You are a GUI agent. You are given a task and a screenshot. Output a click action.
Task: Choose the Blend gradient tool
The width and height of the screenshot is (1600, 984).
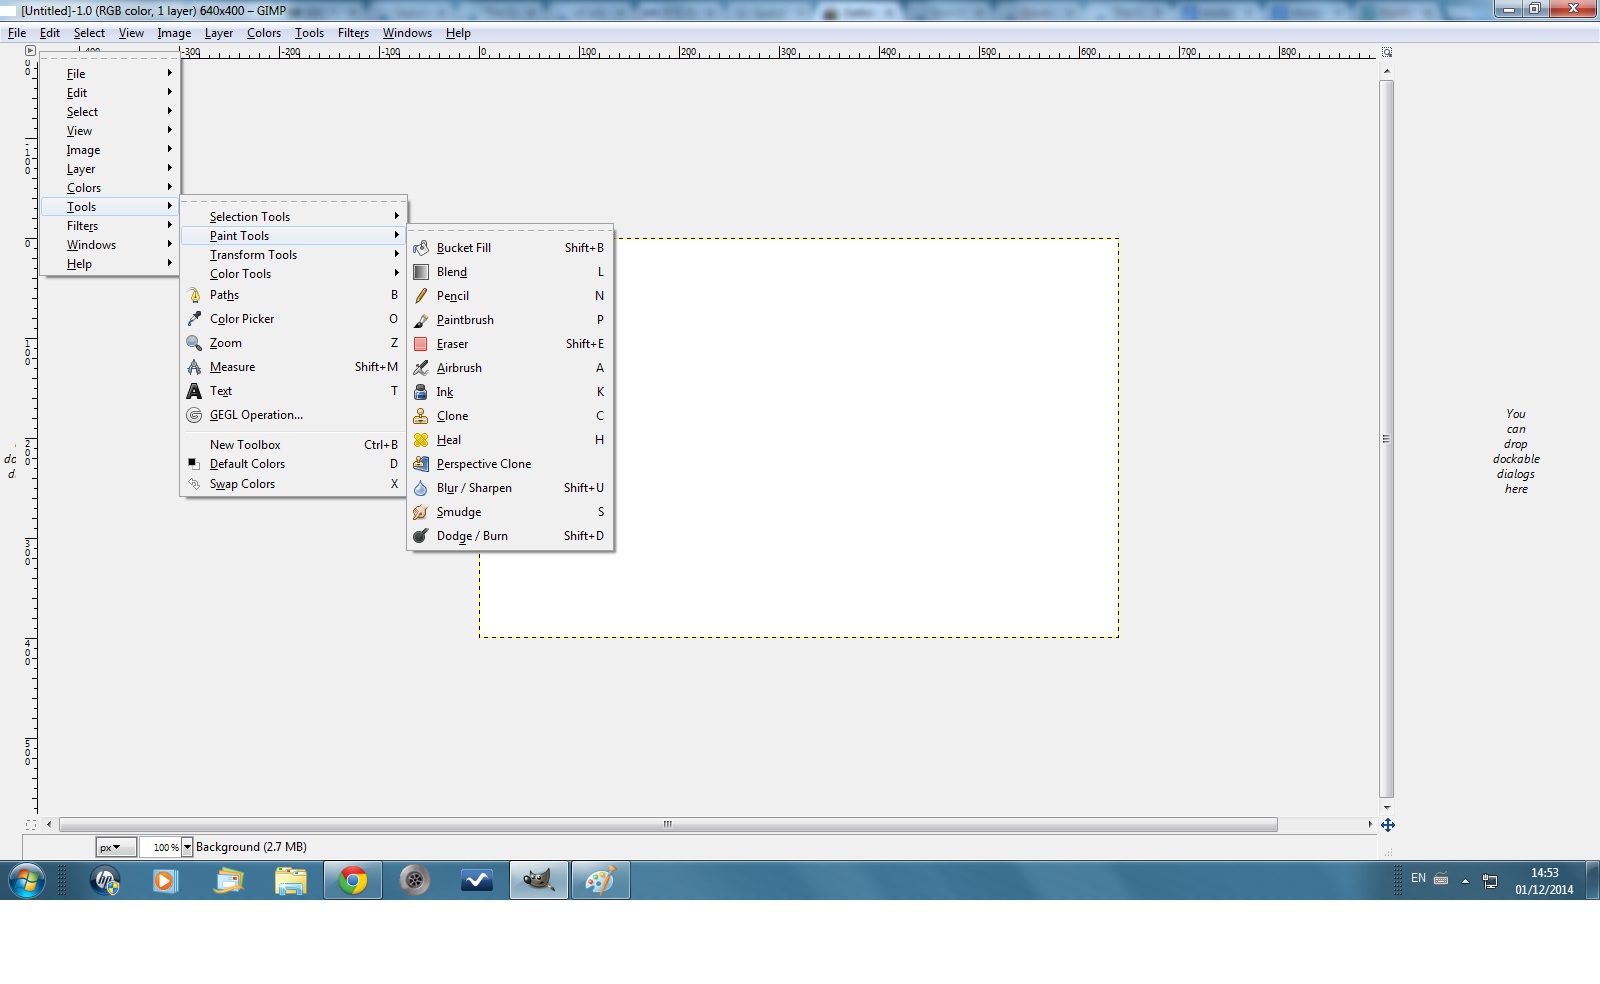[x=510, y=272]
